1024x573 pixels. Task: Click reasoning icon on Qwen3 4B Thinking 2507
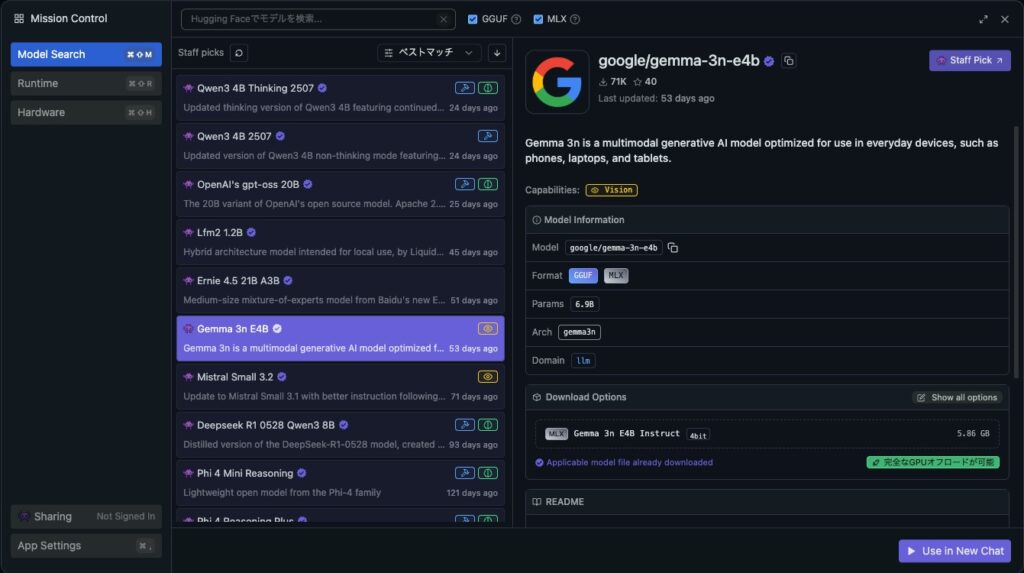click(x=488, y=88)
